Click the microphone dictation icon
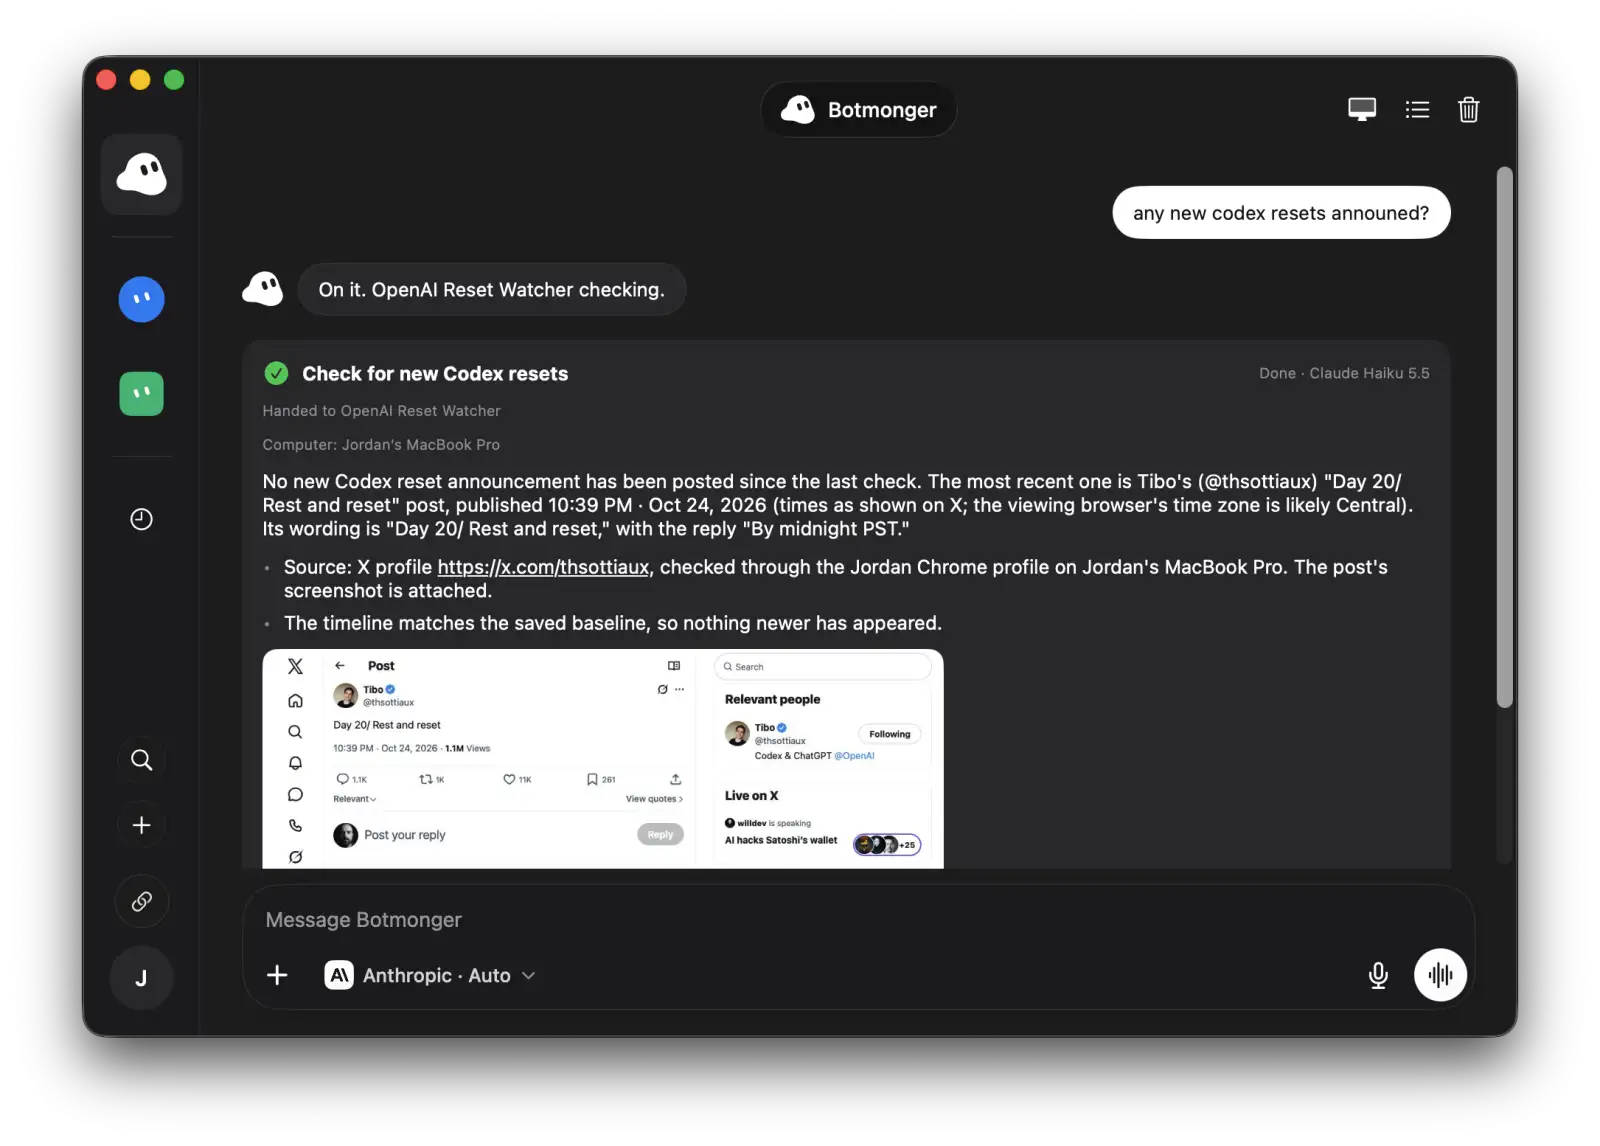The width and height of the screenshot is (1600, 1146). 1378,975
